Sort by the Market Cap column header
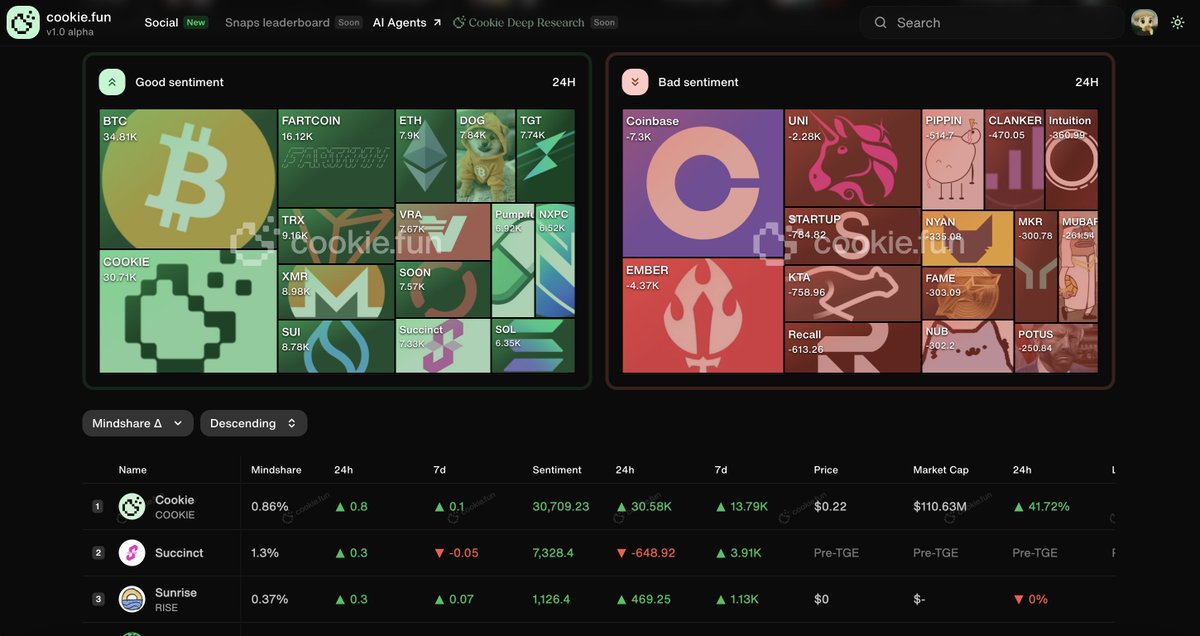The image size is (1200, 636). [x=941, y=470]
